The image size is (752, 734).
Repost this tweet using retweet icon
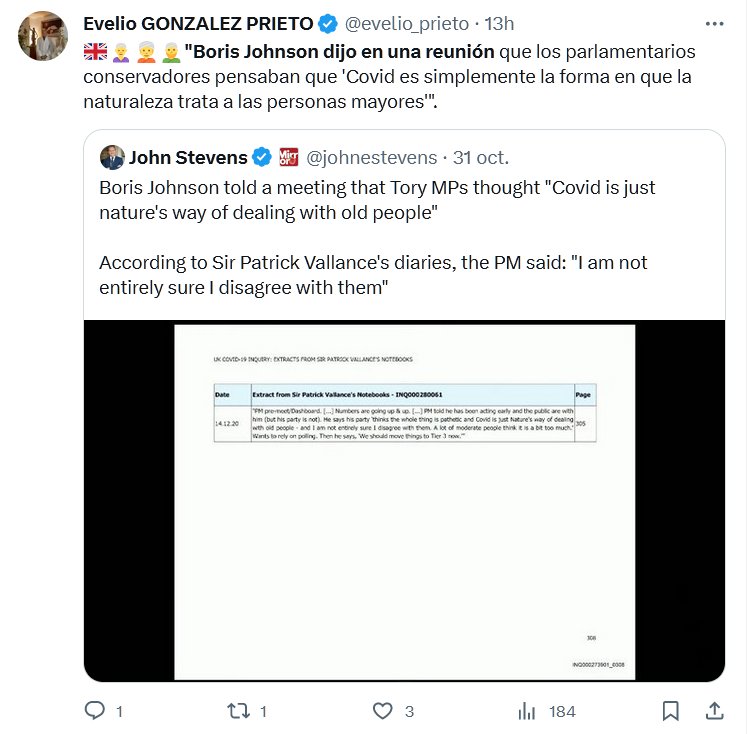(x=238, y=711)
